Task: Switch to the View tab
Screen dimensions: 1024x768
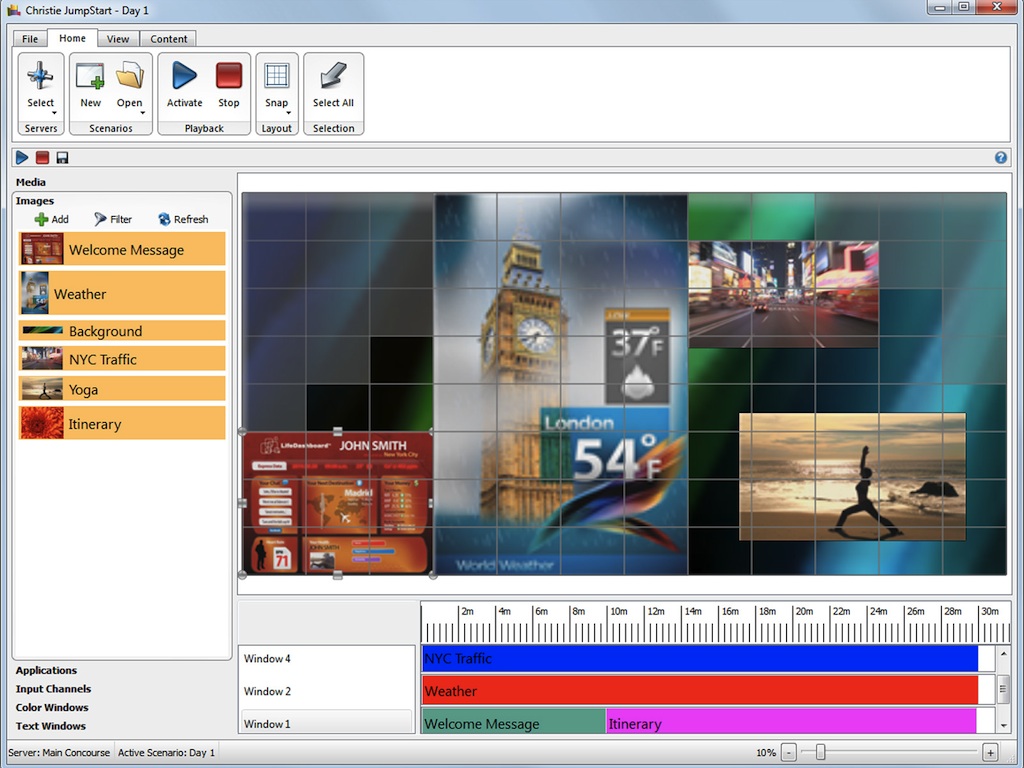Action: (118, 39)
